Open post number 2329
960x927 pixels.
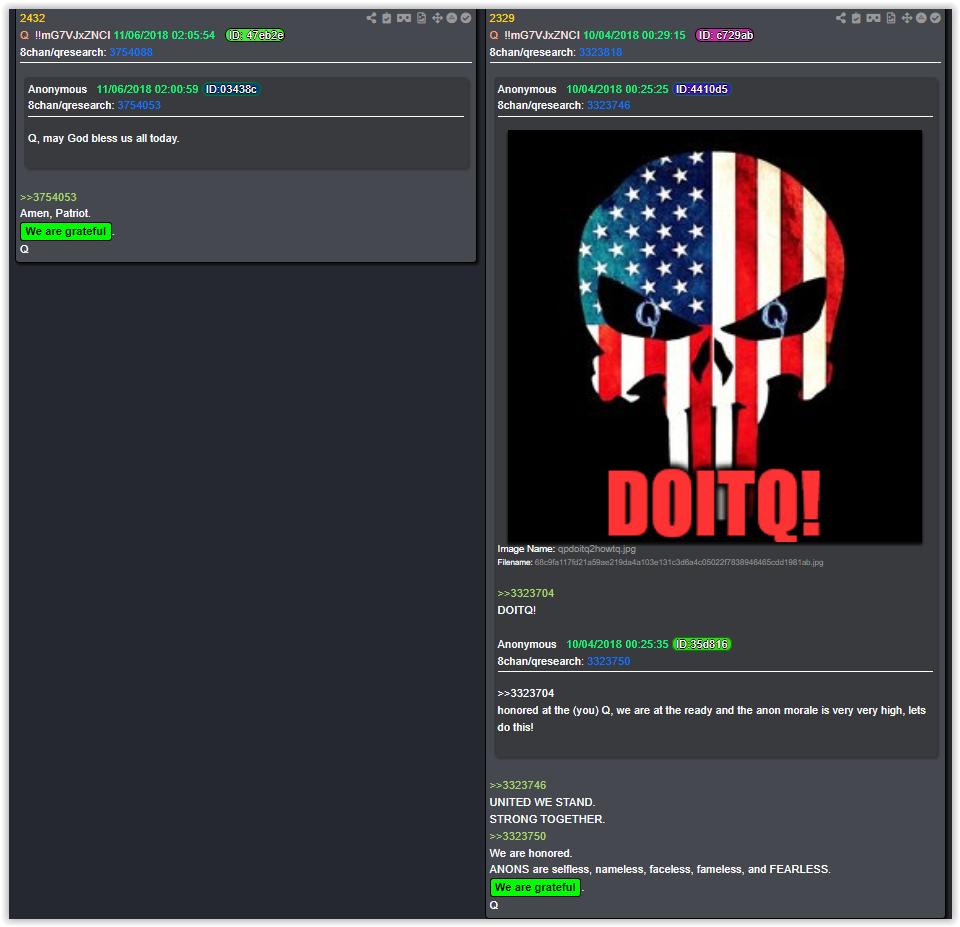pyautogui.click(x=502, y=18)
